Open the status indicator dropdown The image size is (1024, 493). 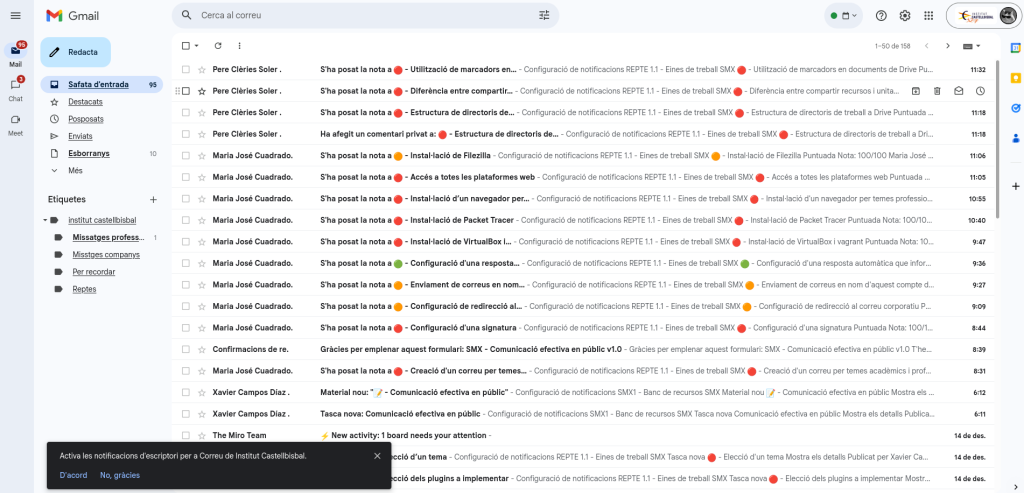(844, 16)
